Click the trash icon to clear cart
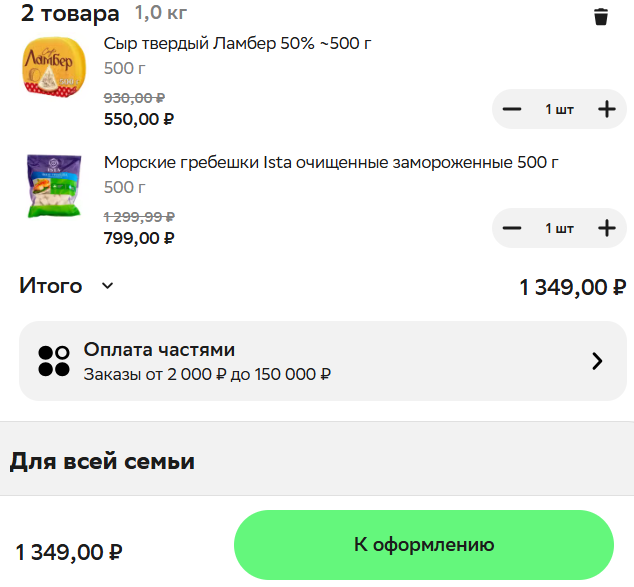634x587 pixels. (x=601, y=16)
